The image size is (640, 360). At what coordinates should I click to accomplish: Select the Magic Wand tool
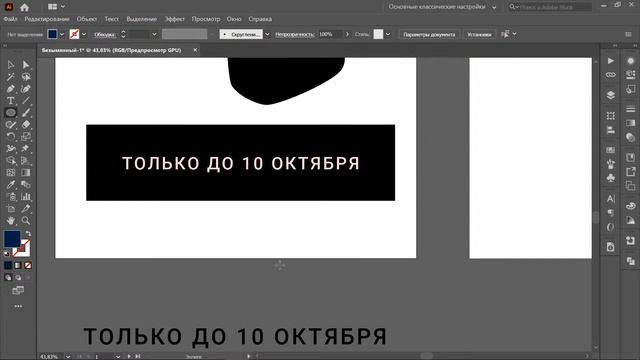(x=11, y=77)
